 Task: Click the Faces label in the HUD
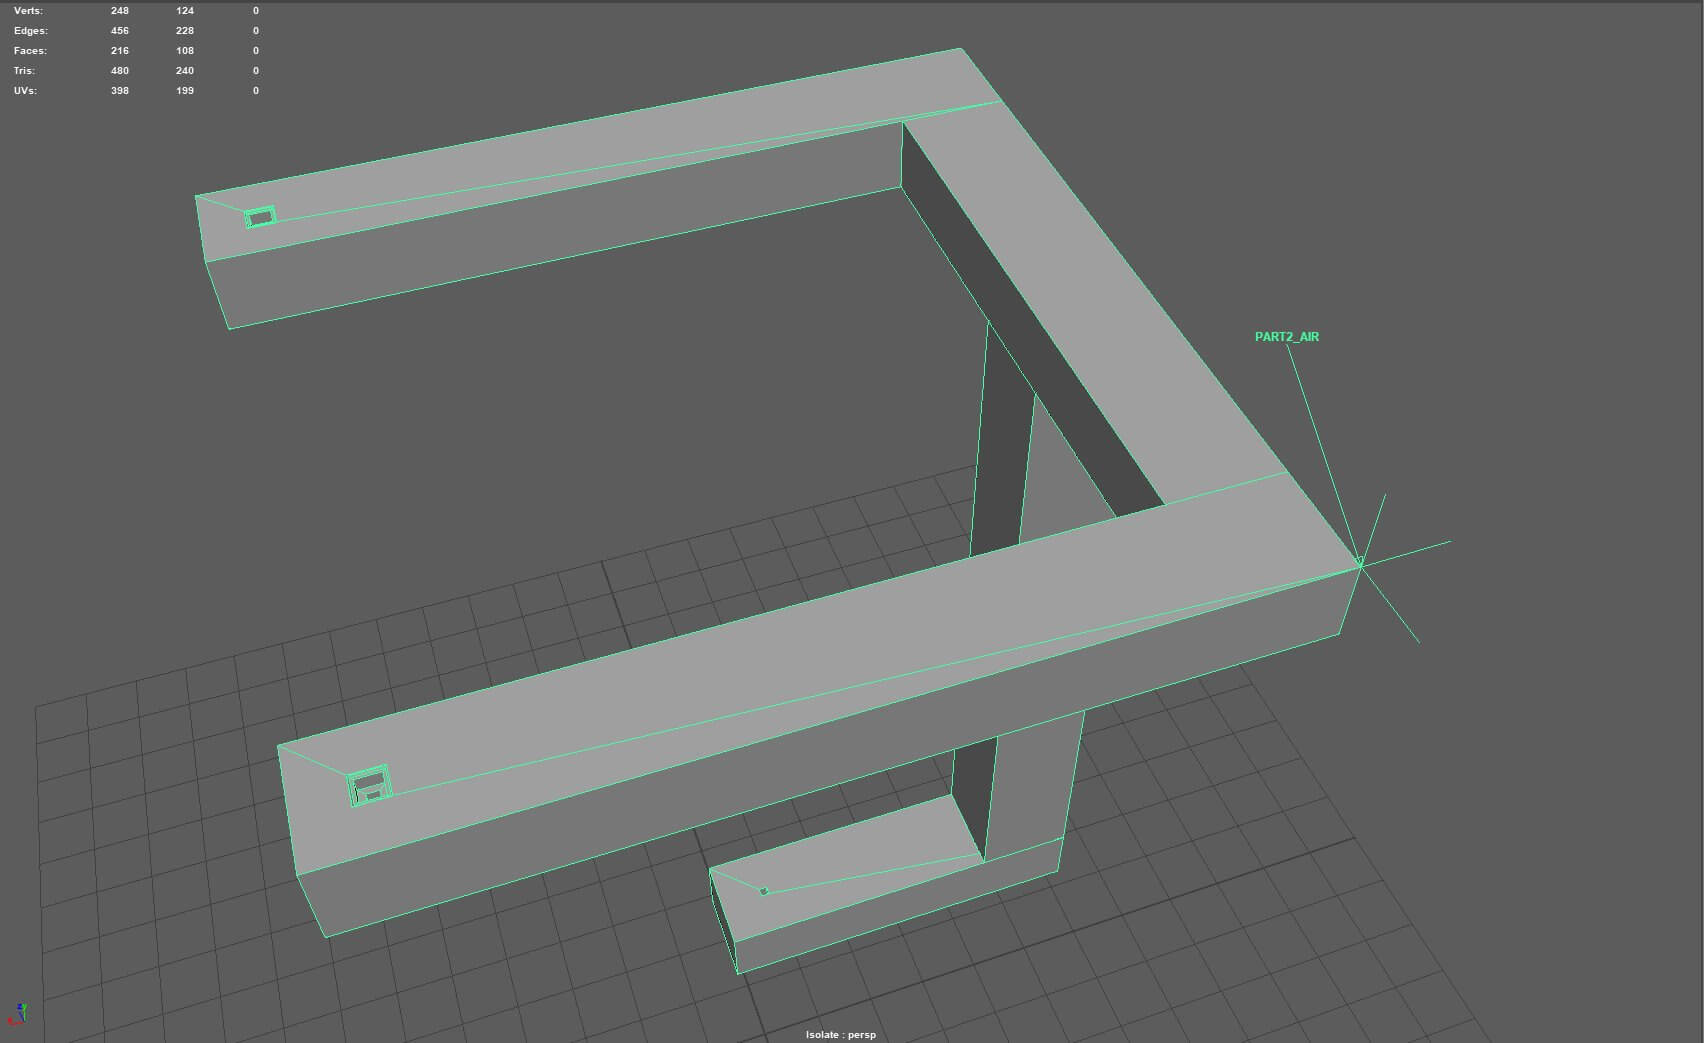point(30,51)
